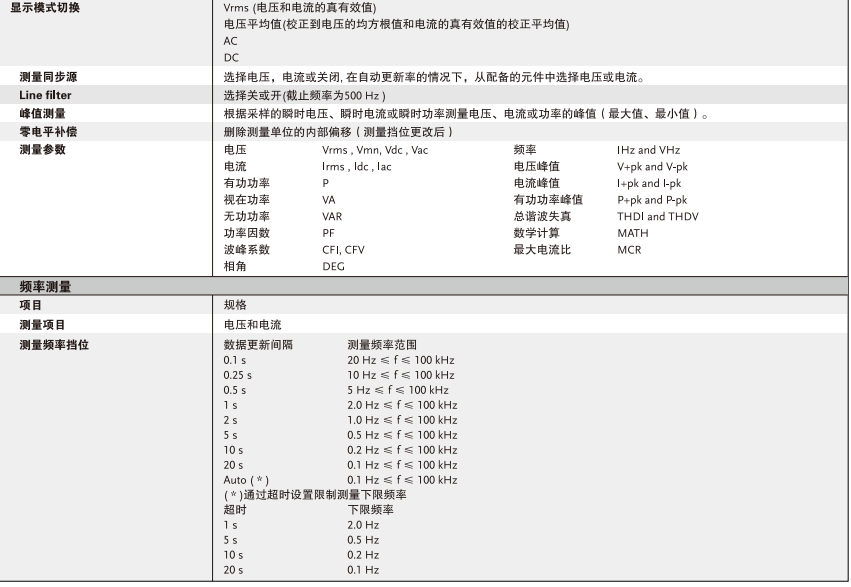
Task: Select the THDI and THDV value
Action: pos(657,216)
